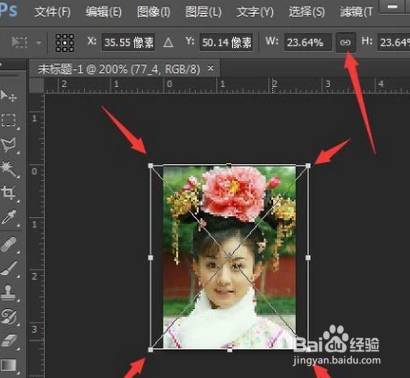The height and width of the screenshot is (378, 410).
Task: Open the 图像(I) menu
Action: point(154,12)
